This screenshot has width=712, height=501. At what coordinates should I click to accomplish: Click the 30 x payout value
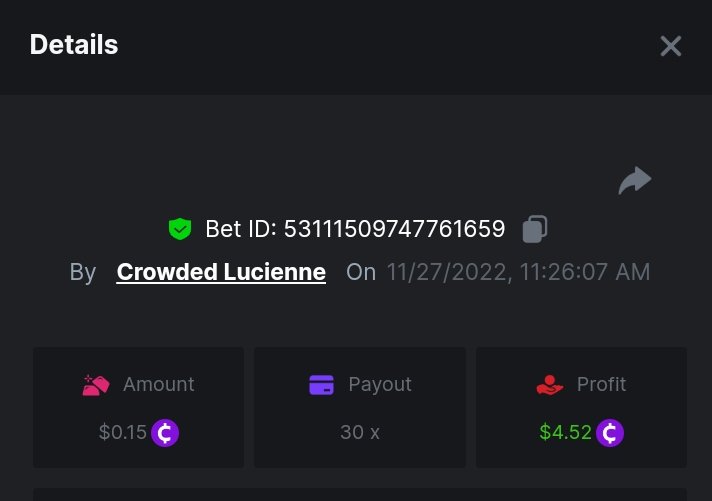(x=360, y=433)
